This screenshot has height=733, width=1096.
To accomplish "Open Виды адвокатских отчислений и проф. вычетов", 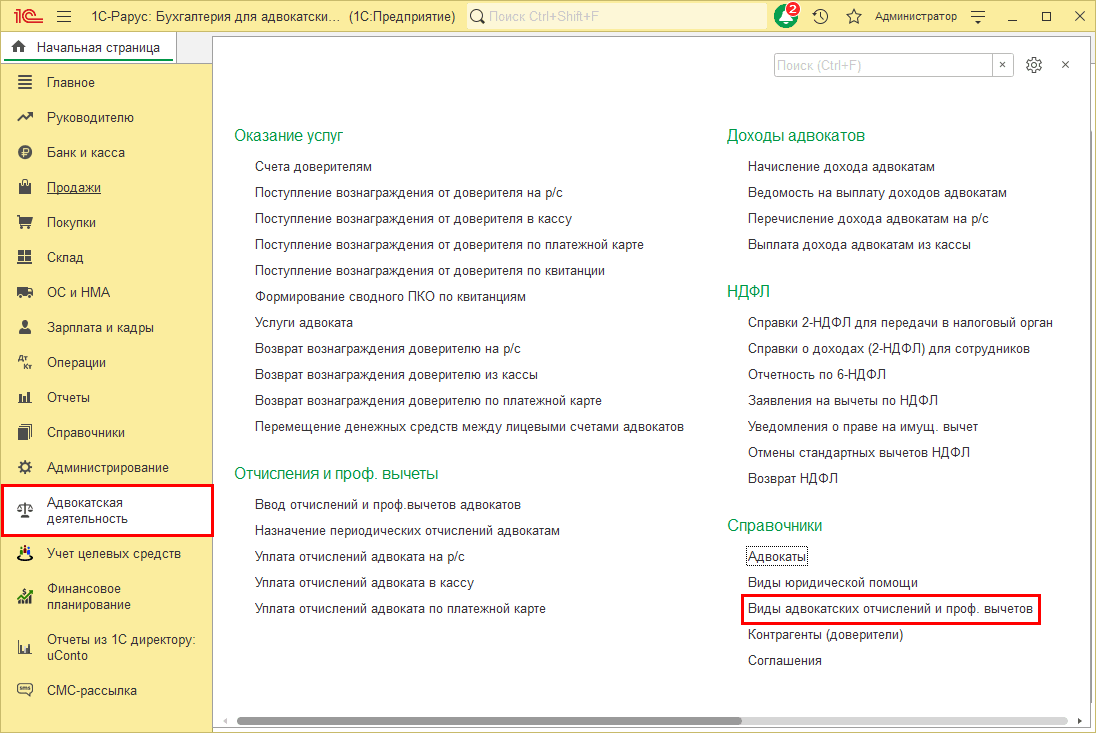I will 890,608.
